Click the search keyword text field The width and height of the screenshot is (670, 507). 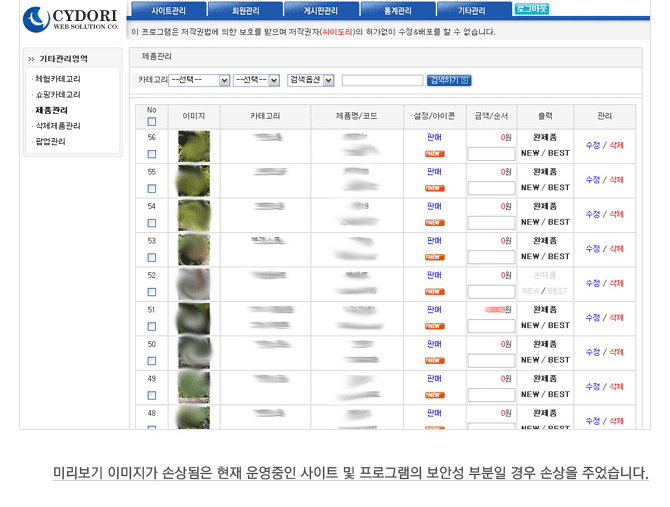coord(382,80)
